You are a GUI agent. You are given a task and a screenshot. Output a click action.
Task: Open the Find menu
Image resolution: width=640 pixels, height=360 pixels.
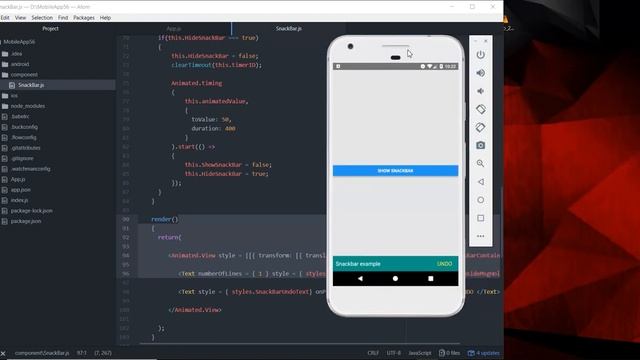[63, 18]
